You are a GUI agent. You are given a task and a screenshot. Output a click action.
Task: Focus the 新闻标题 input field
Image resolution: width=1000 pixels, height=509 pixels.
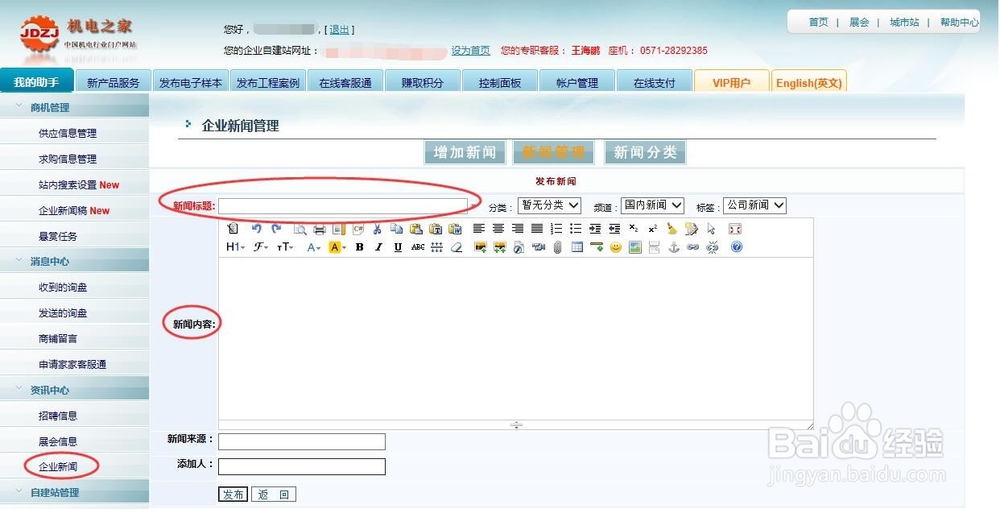tap(343, 206)
